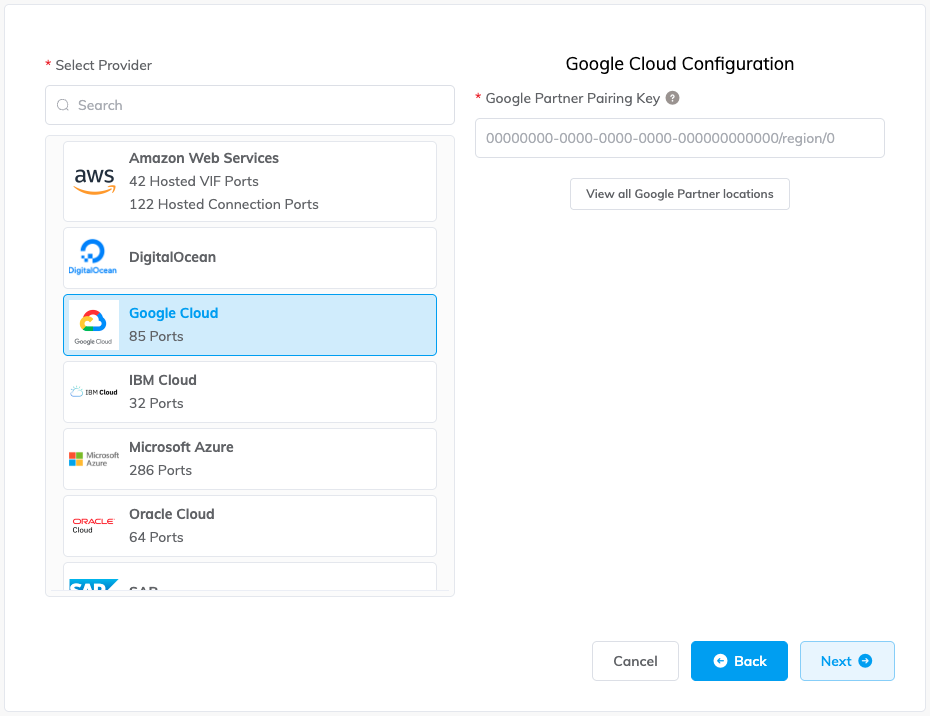The width and height of the screenshot is (930, 716).
Task: Click the DigitalOcean logo icon
Action: pyautogui.click(x=93, y=257)
